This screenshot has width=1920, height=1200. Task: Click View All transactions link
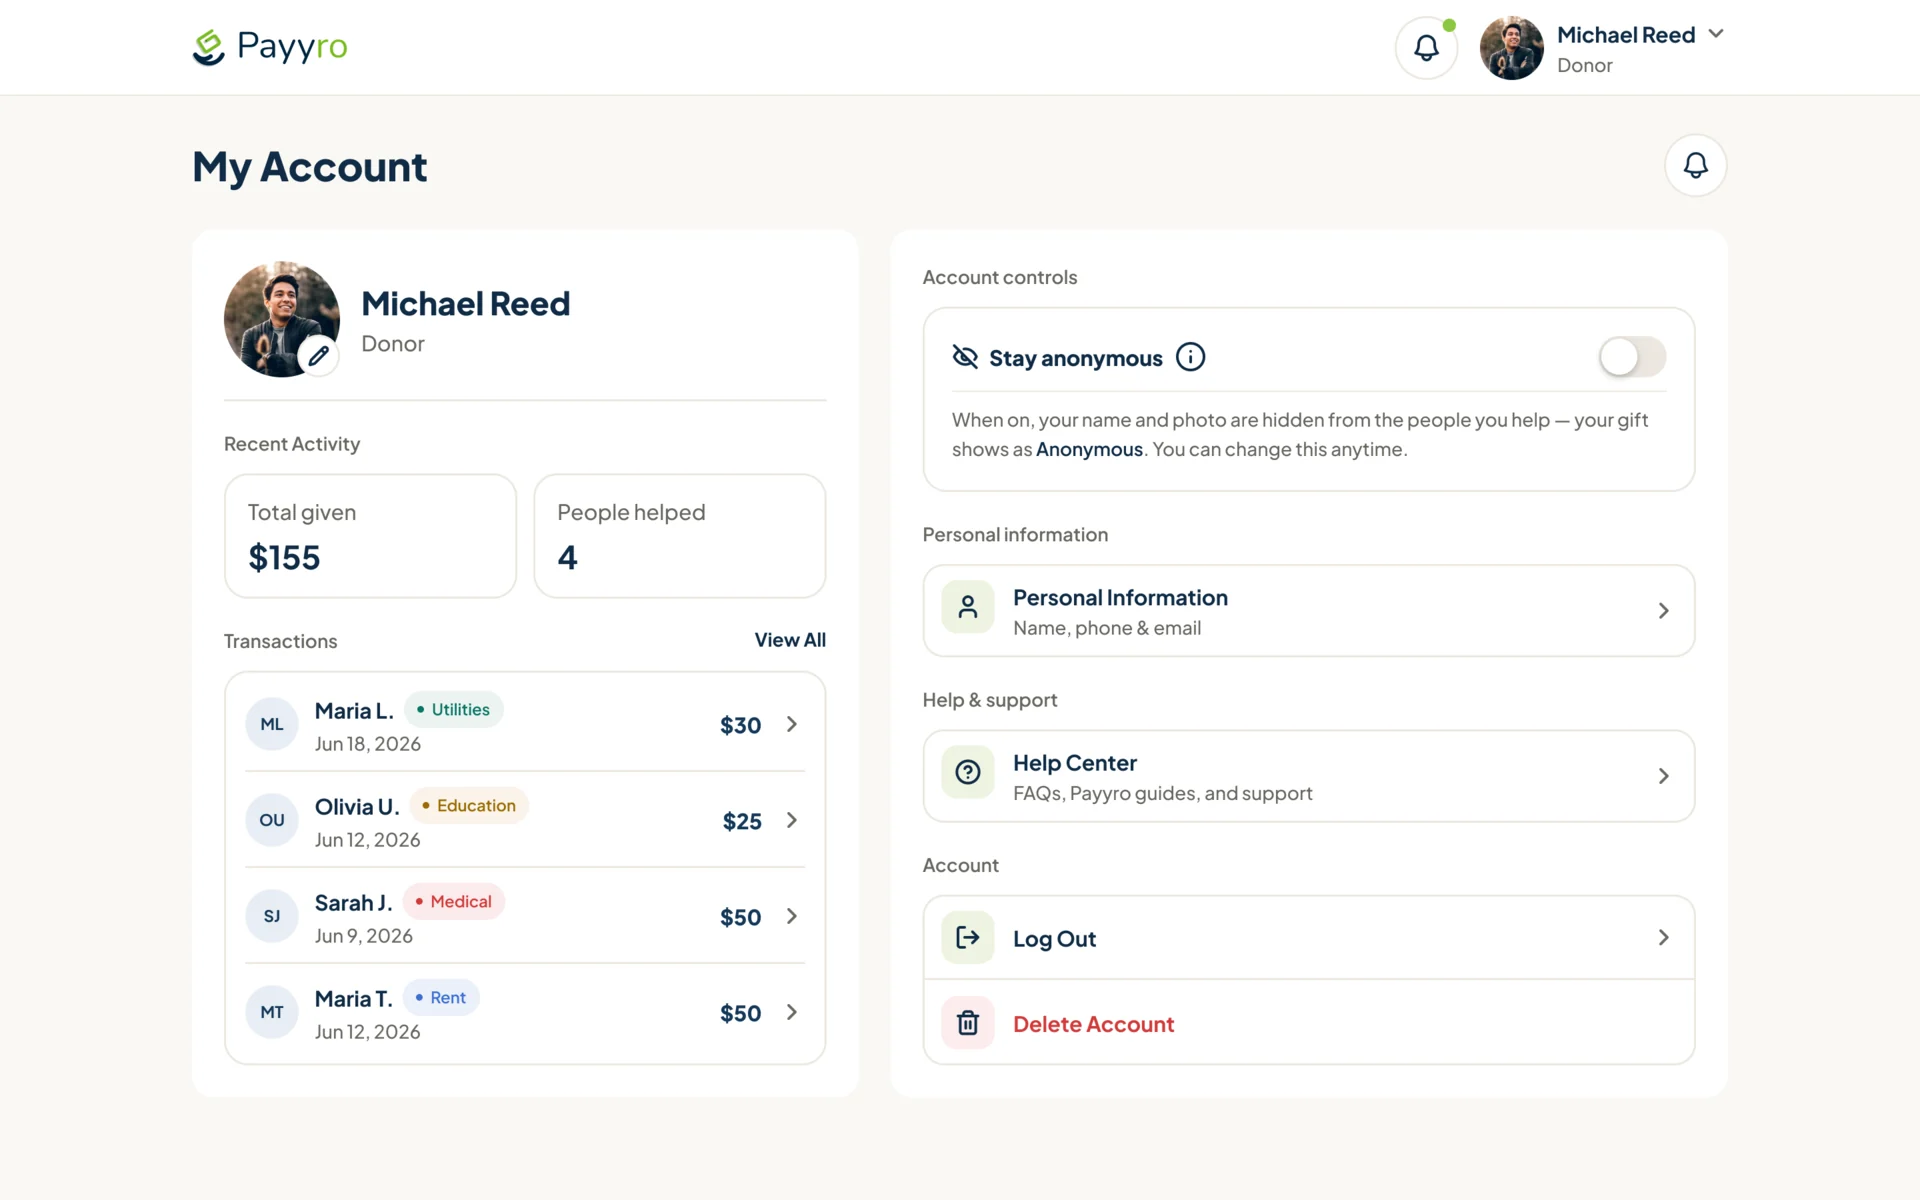pyautogui.click(x=790, y=640)
